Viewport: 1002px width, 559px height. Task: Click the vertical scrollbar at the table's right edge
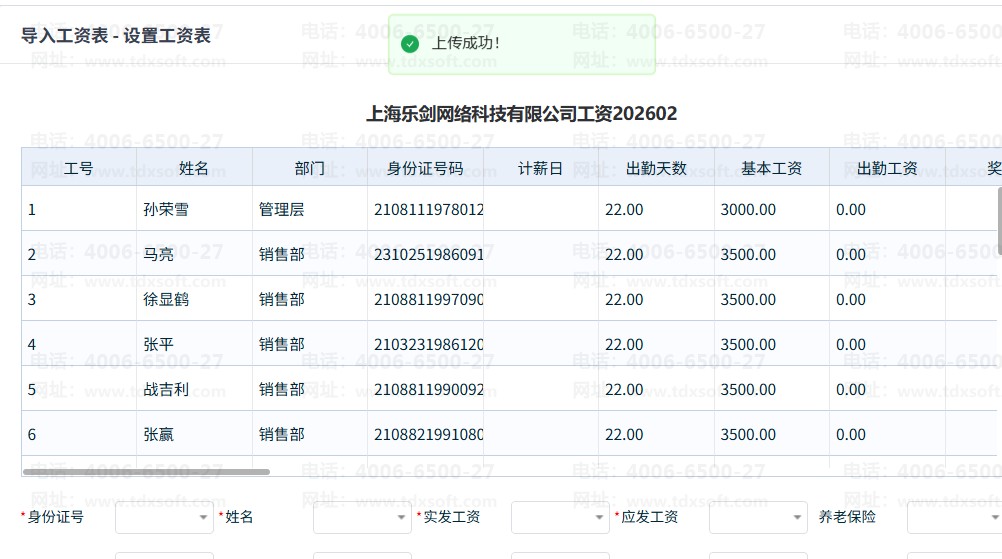click(x=998, y=220)
